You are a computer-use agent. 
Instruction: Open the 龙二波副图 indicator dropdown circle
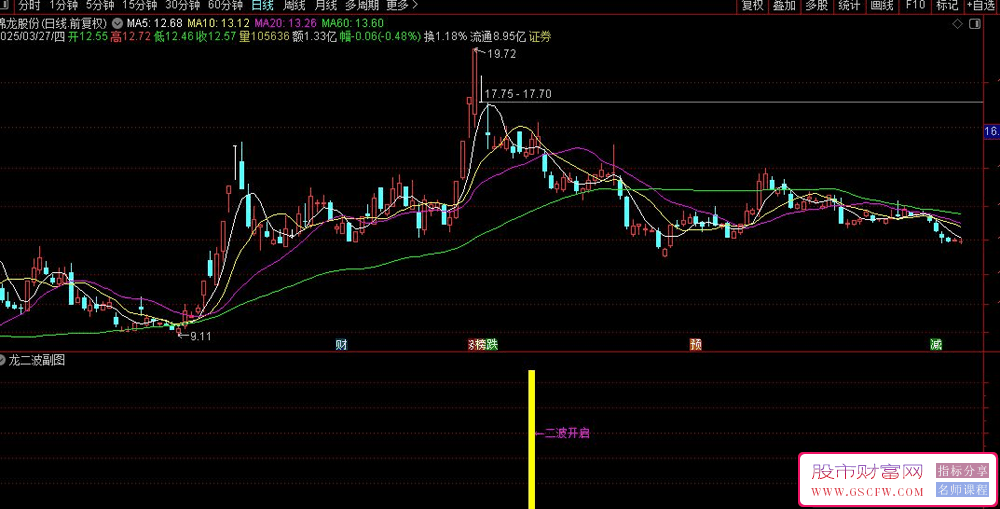[2, 360]
